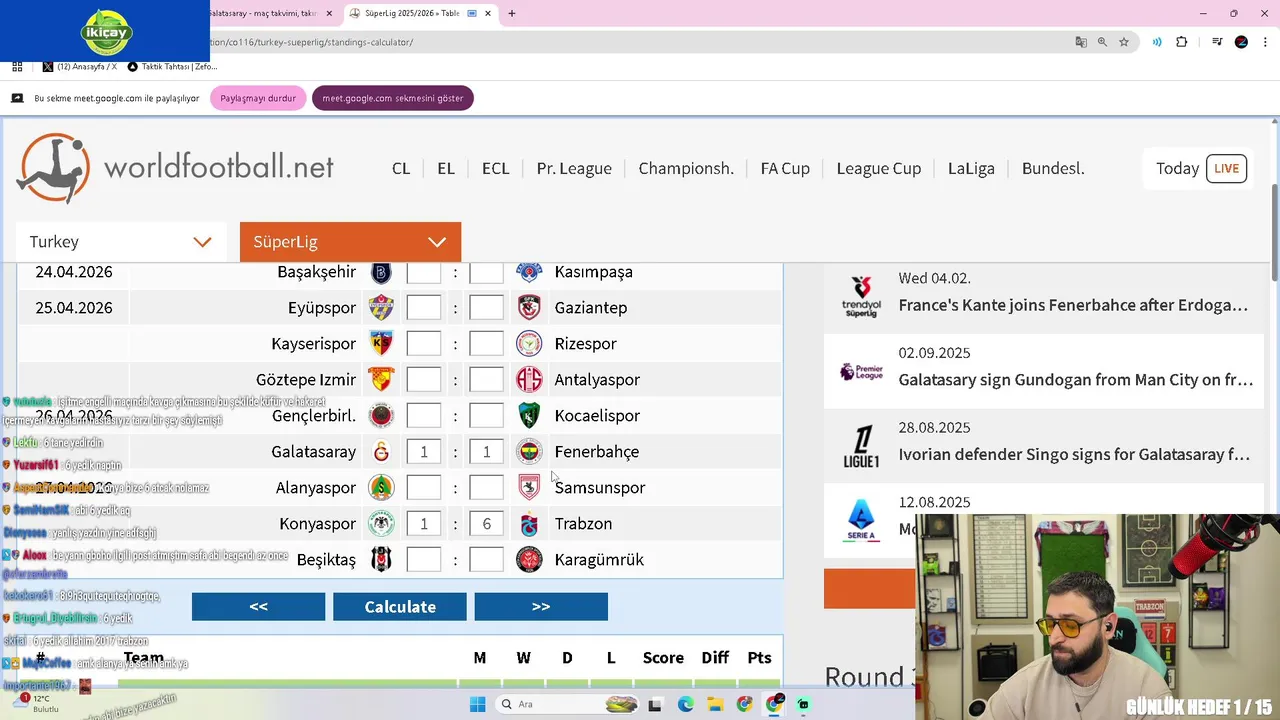The image size is (1280, 720).
Task: Click Kasımpaşa away score input
Action: point(486,272)
